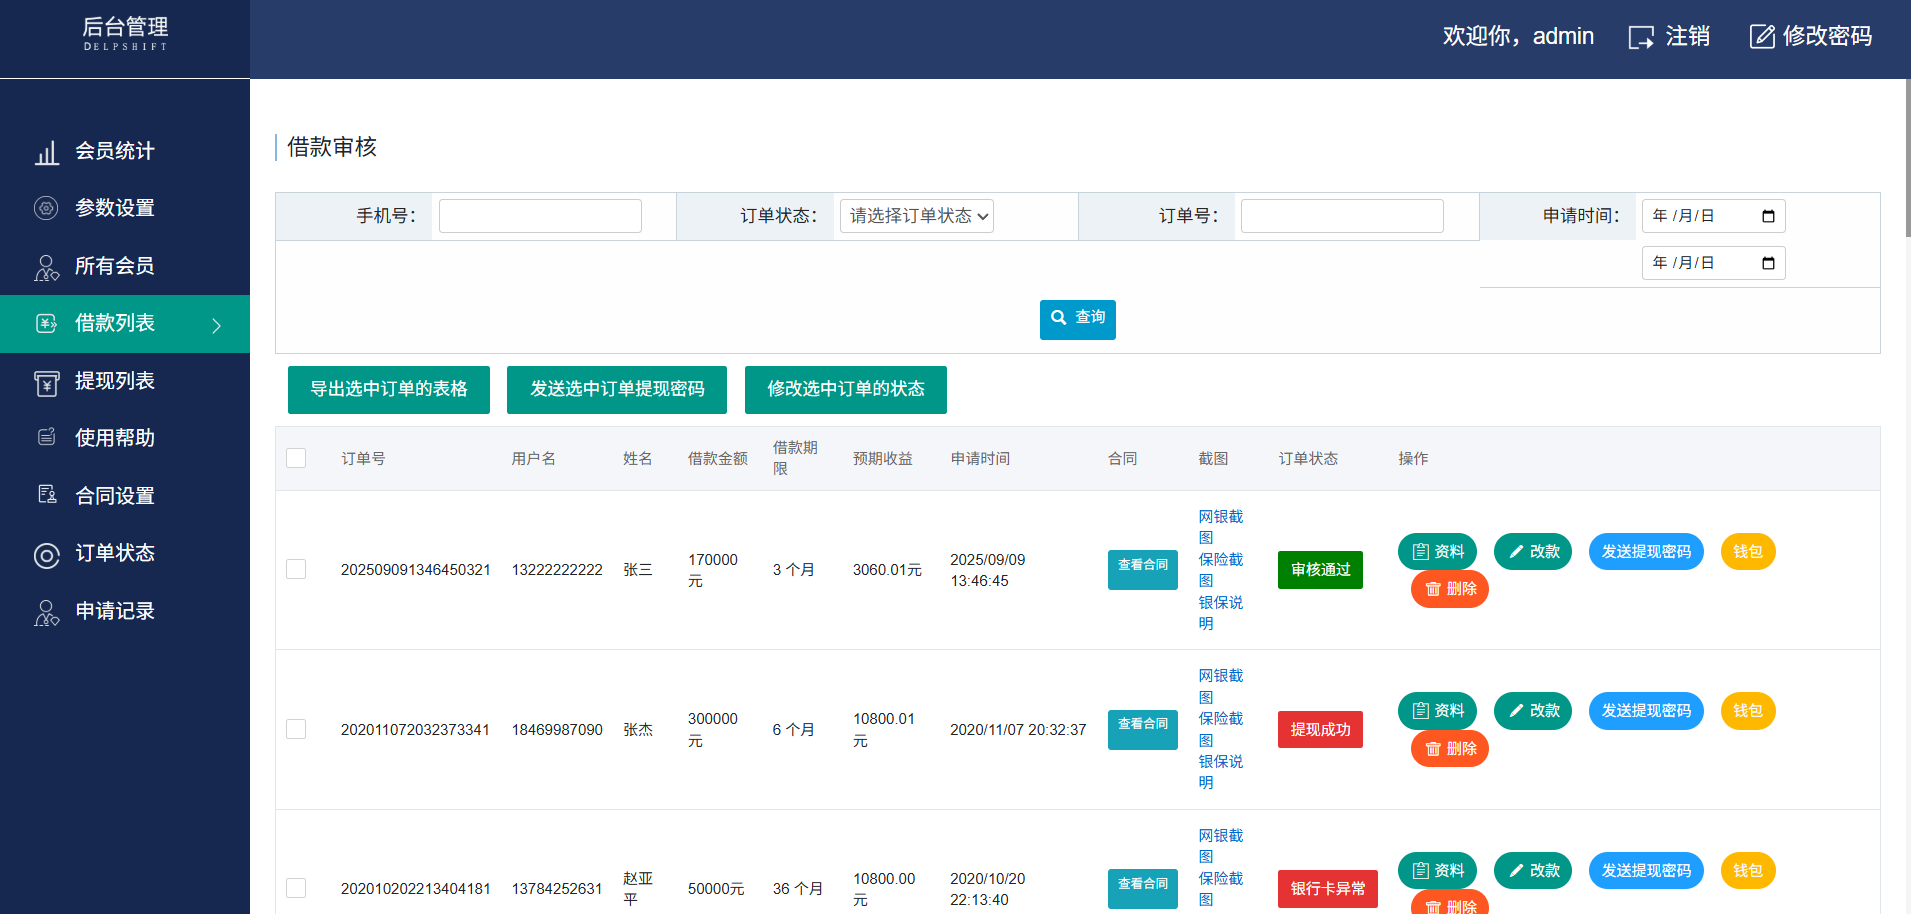Open the second 申请时间 date picker
Viewport: 1911px width, 914px height.
[1768, 263]
